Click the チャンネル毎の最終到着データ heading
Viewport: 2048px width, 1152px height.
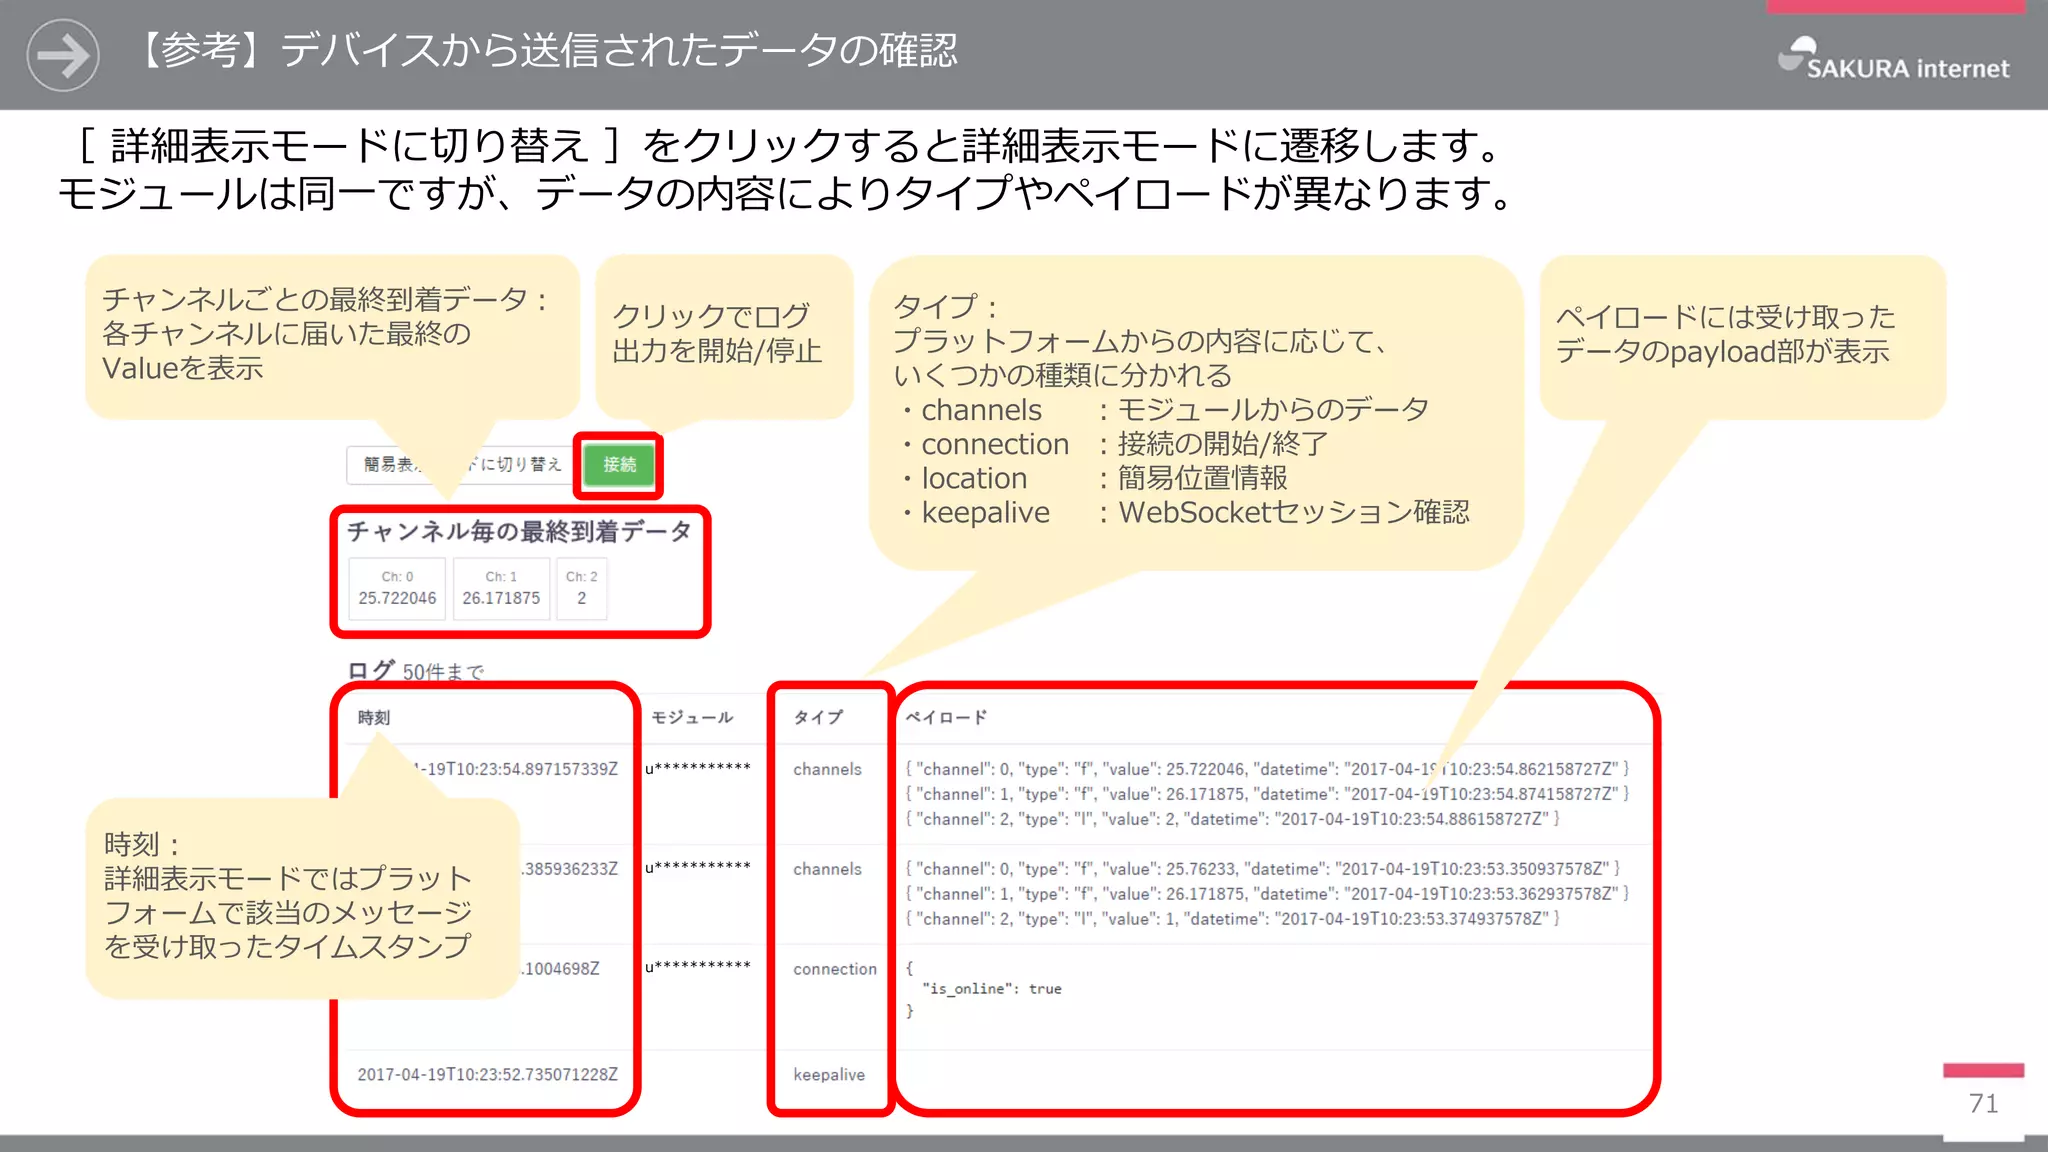[x=519, y=531]
